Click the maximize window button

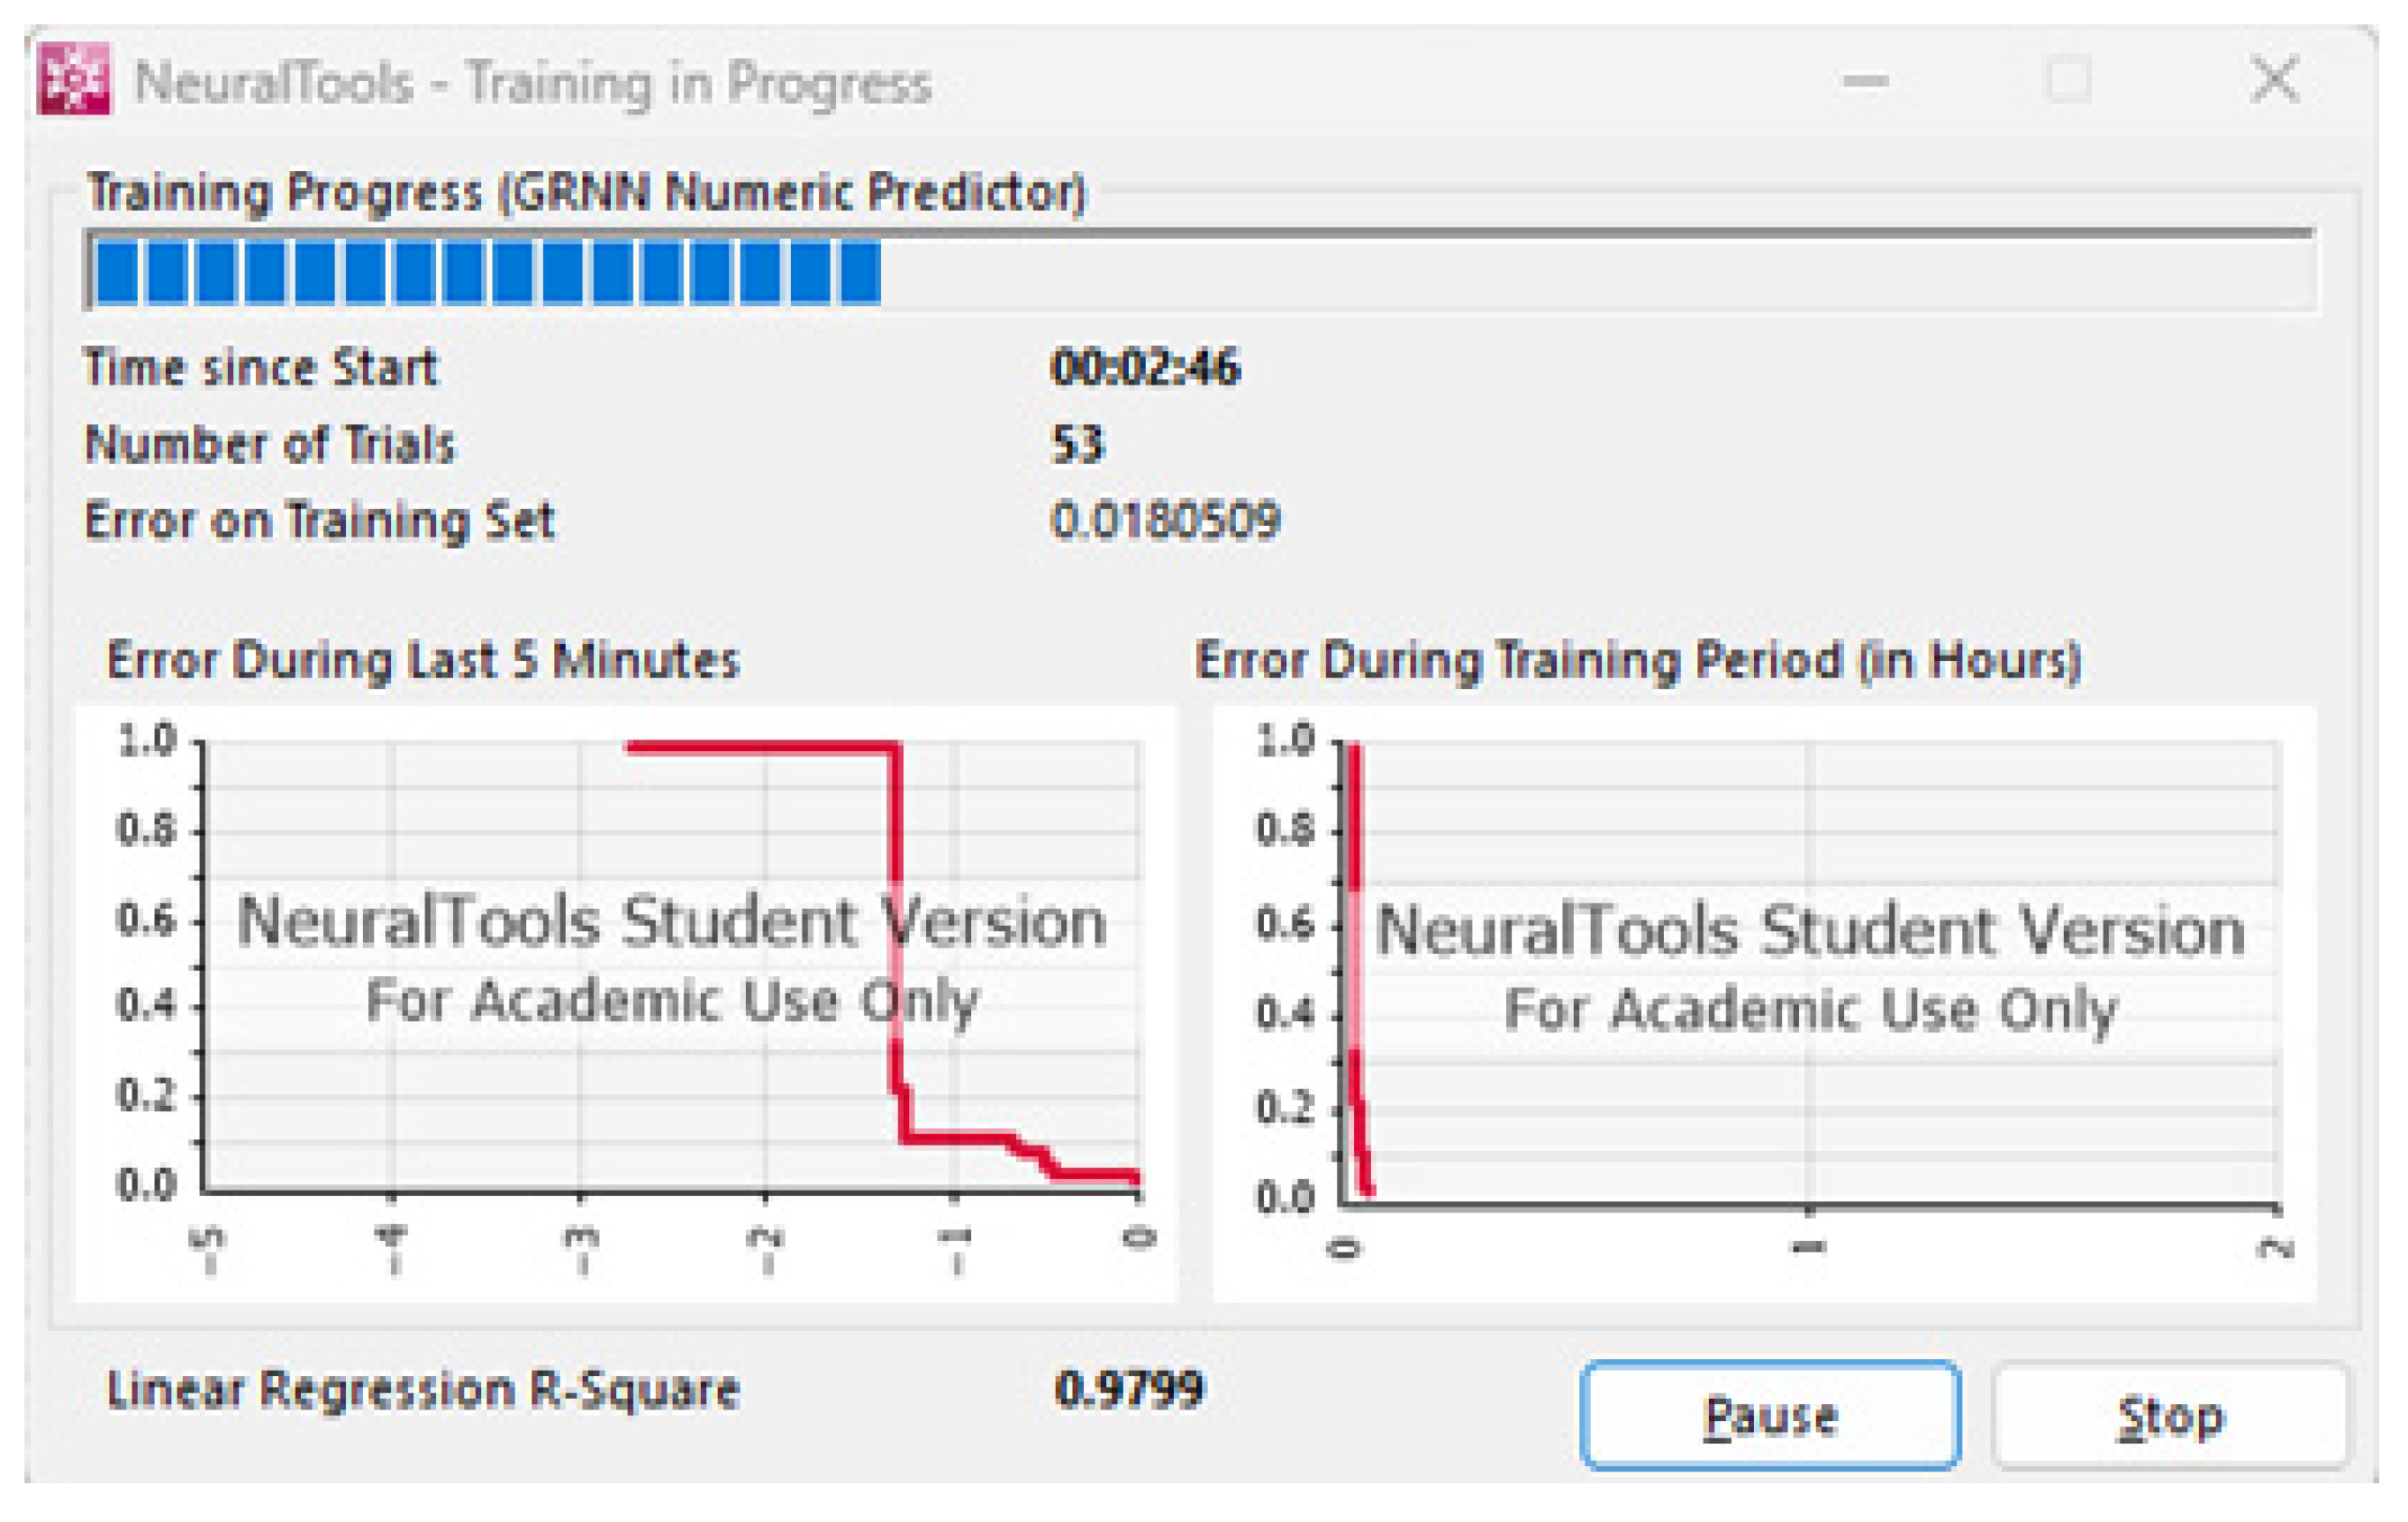[2068, 81]
